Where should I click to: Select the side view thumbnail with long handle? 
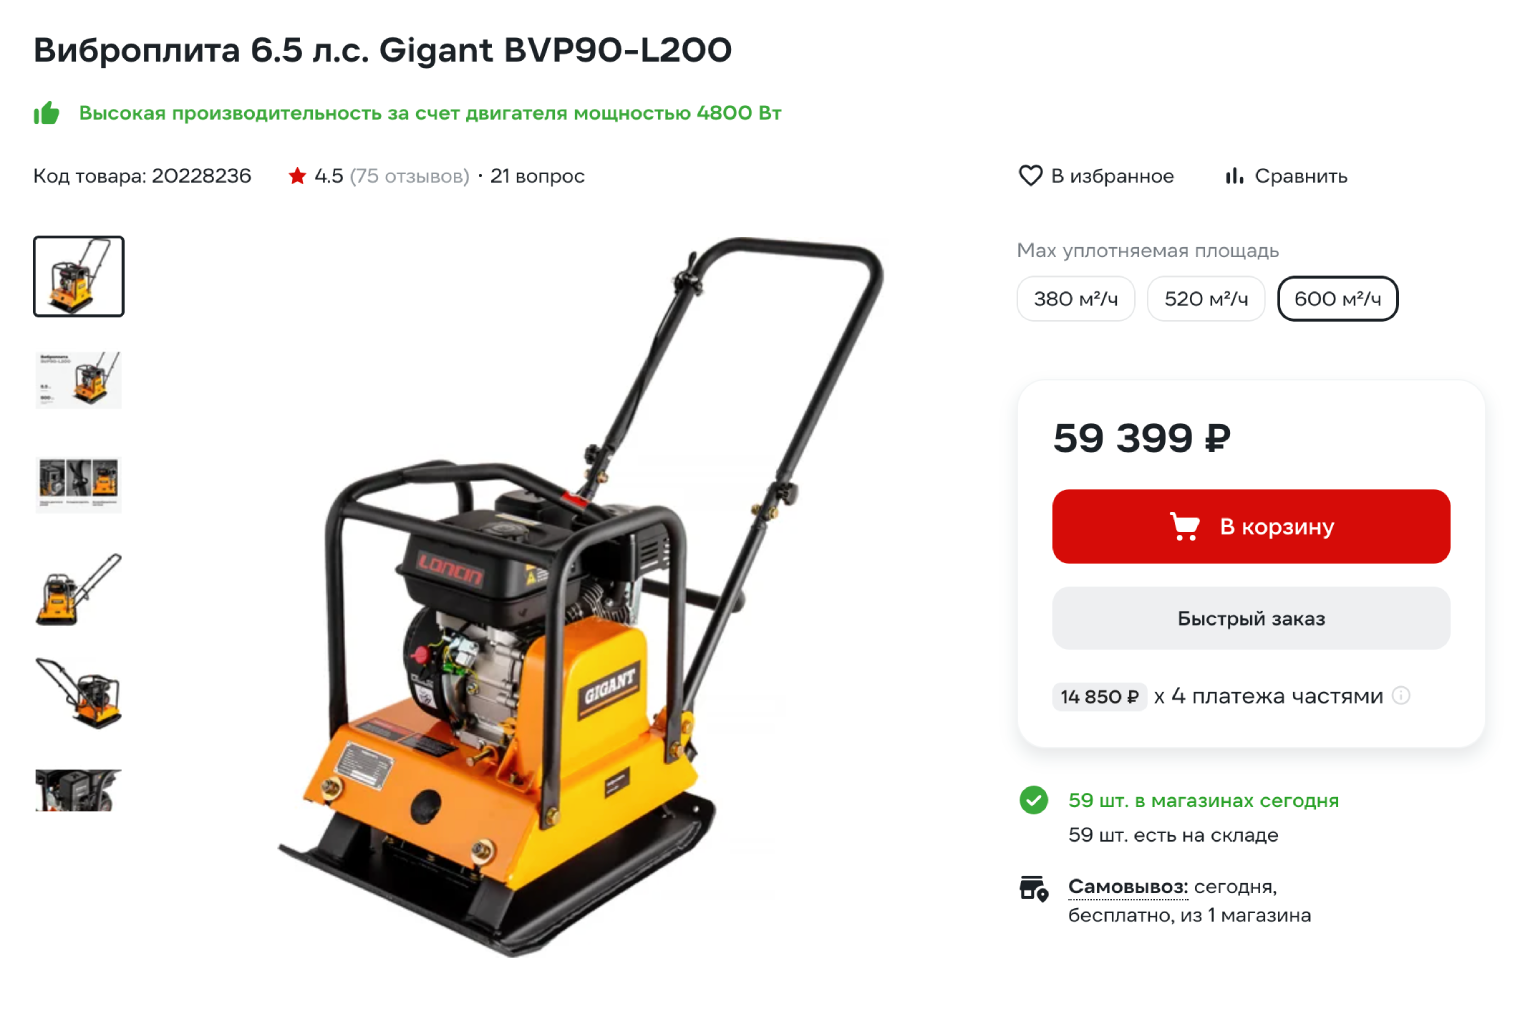(79, 589)
